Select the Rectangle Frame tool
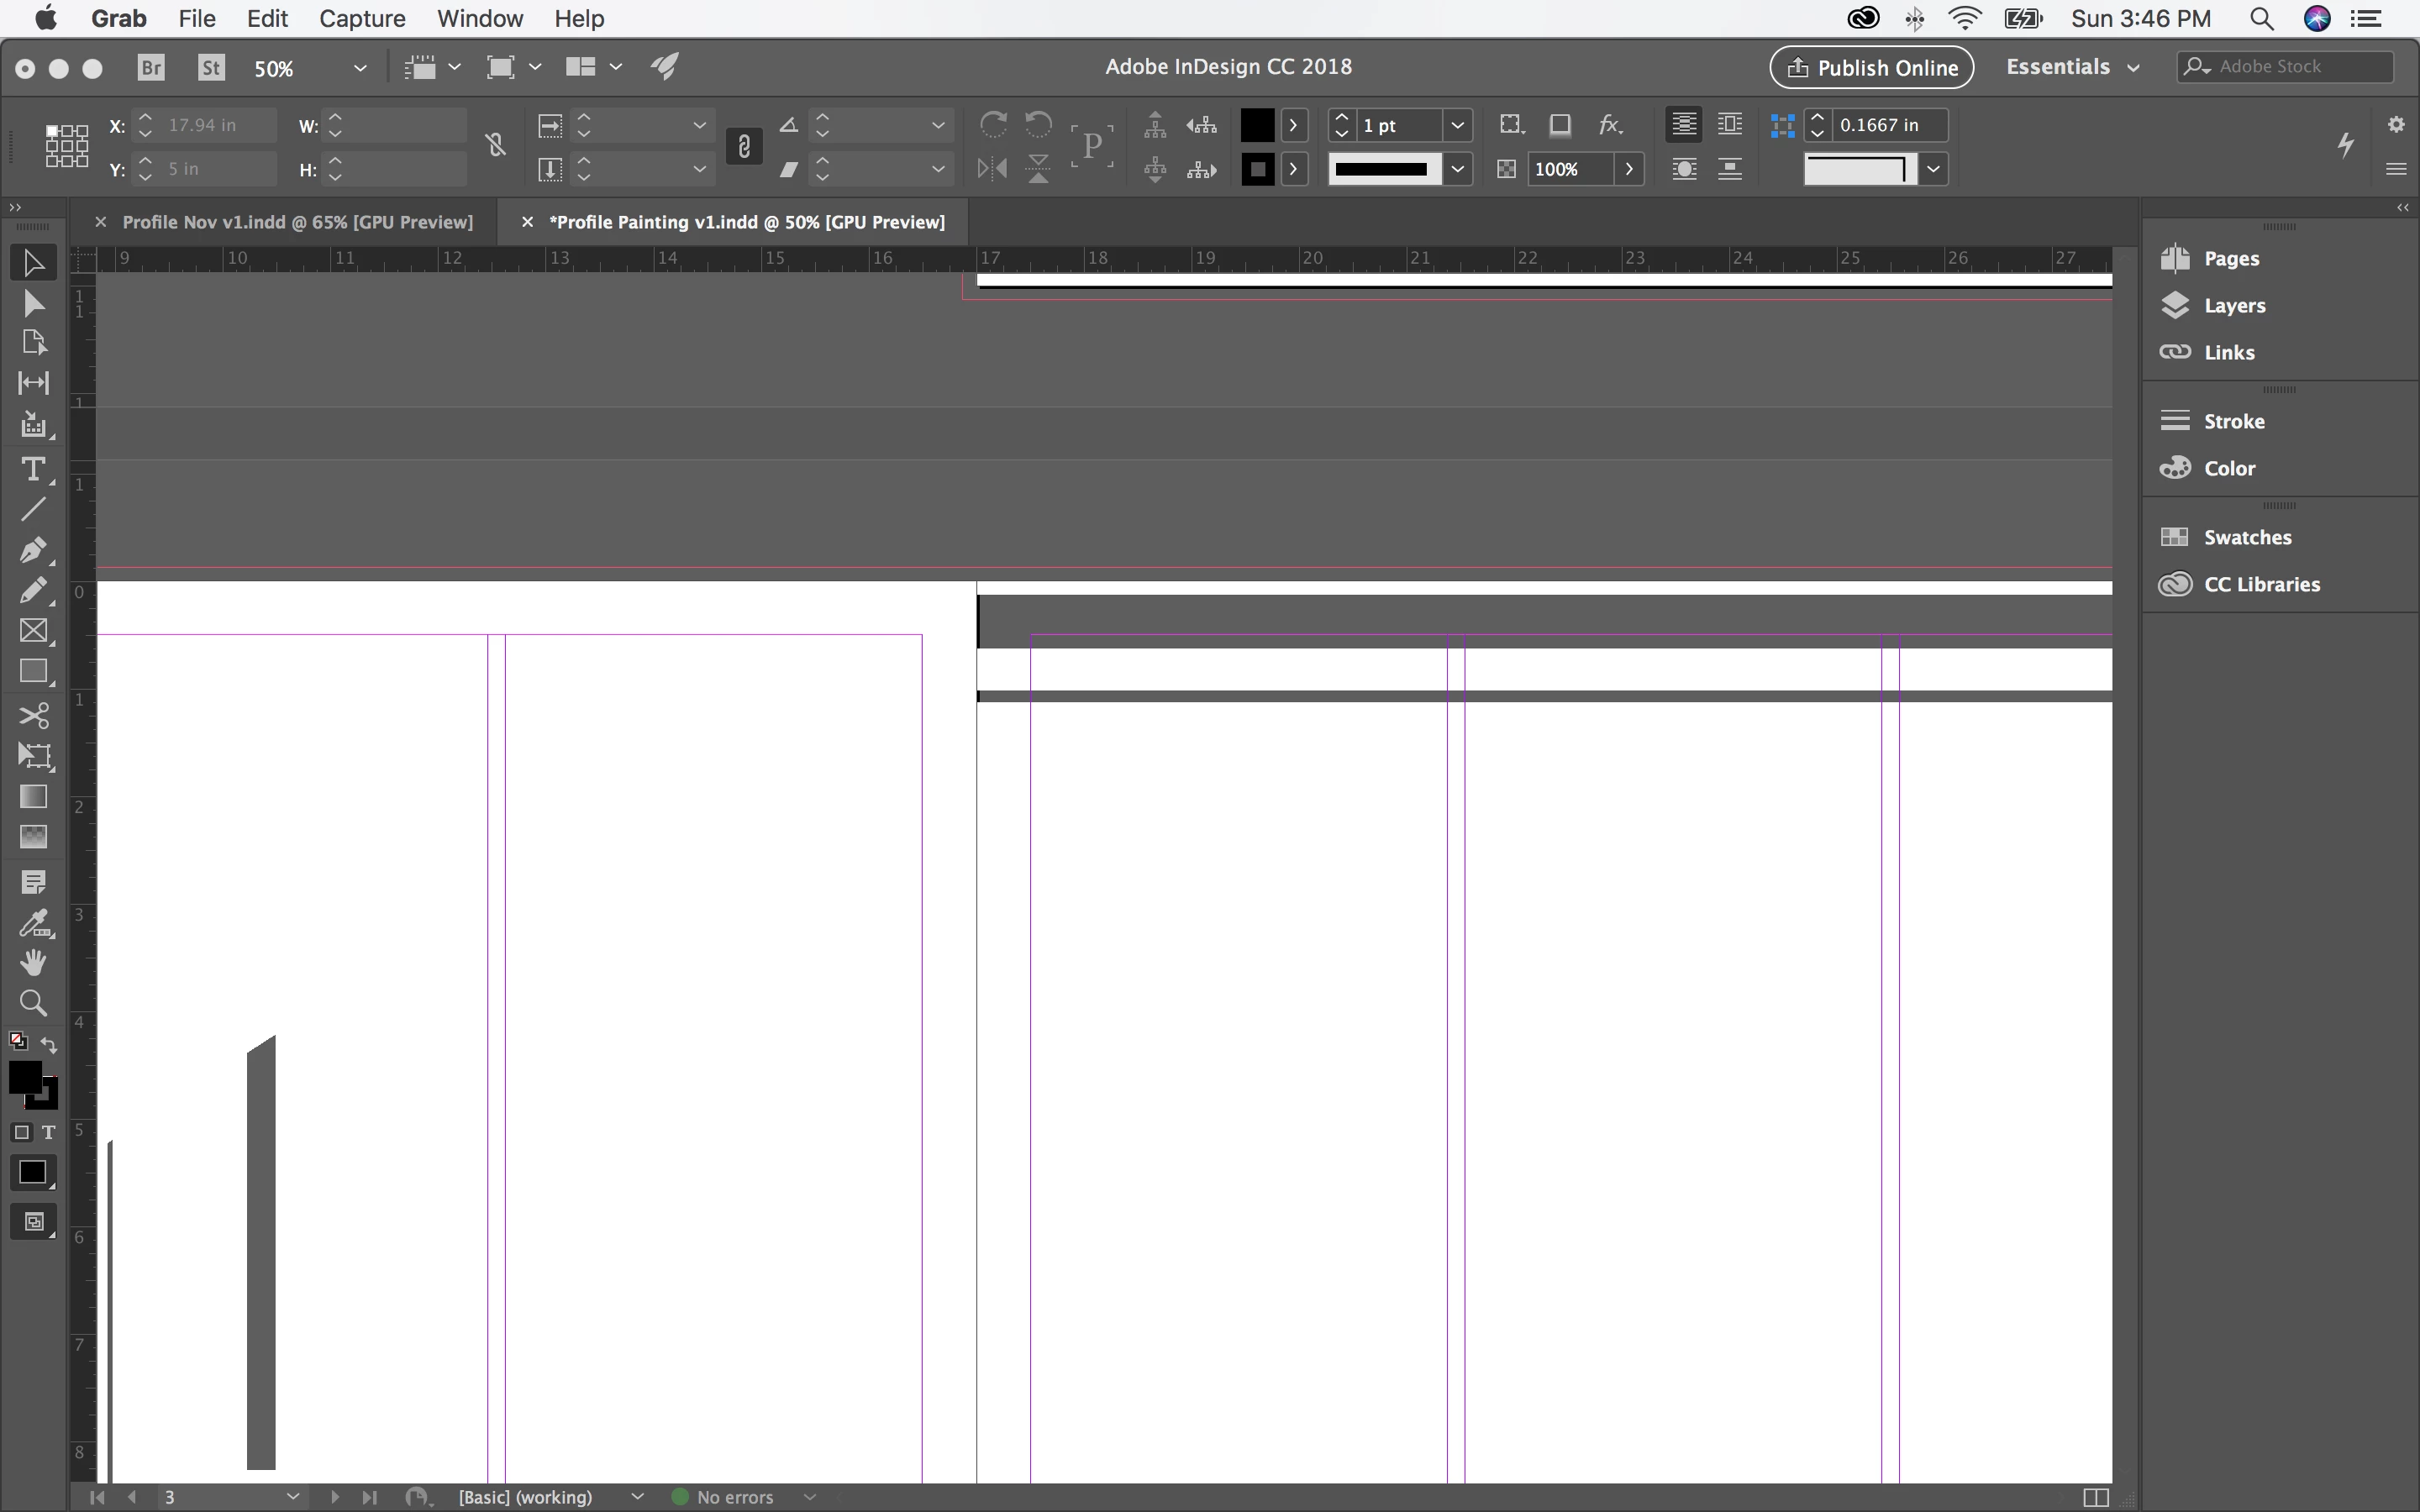The image size is (2420, 1512). [x=33, y=631]
